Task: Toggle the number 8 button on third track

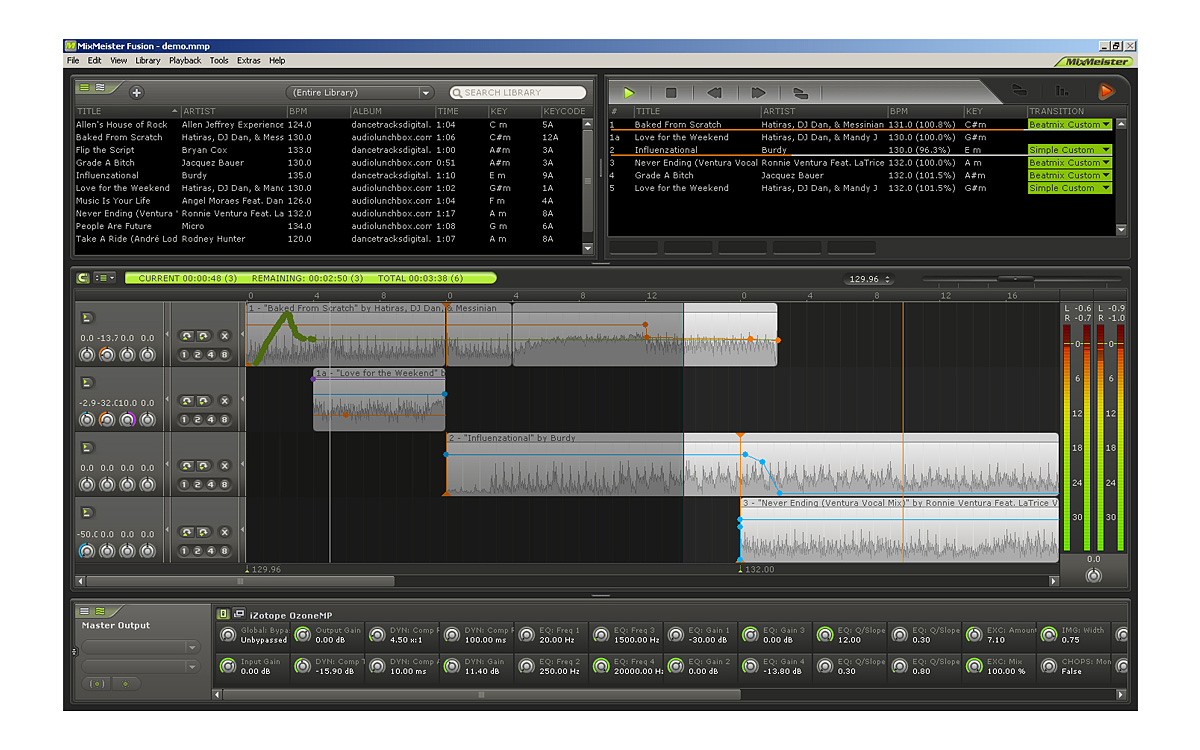Action: [x=224, y=485]
